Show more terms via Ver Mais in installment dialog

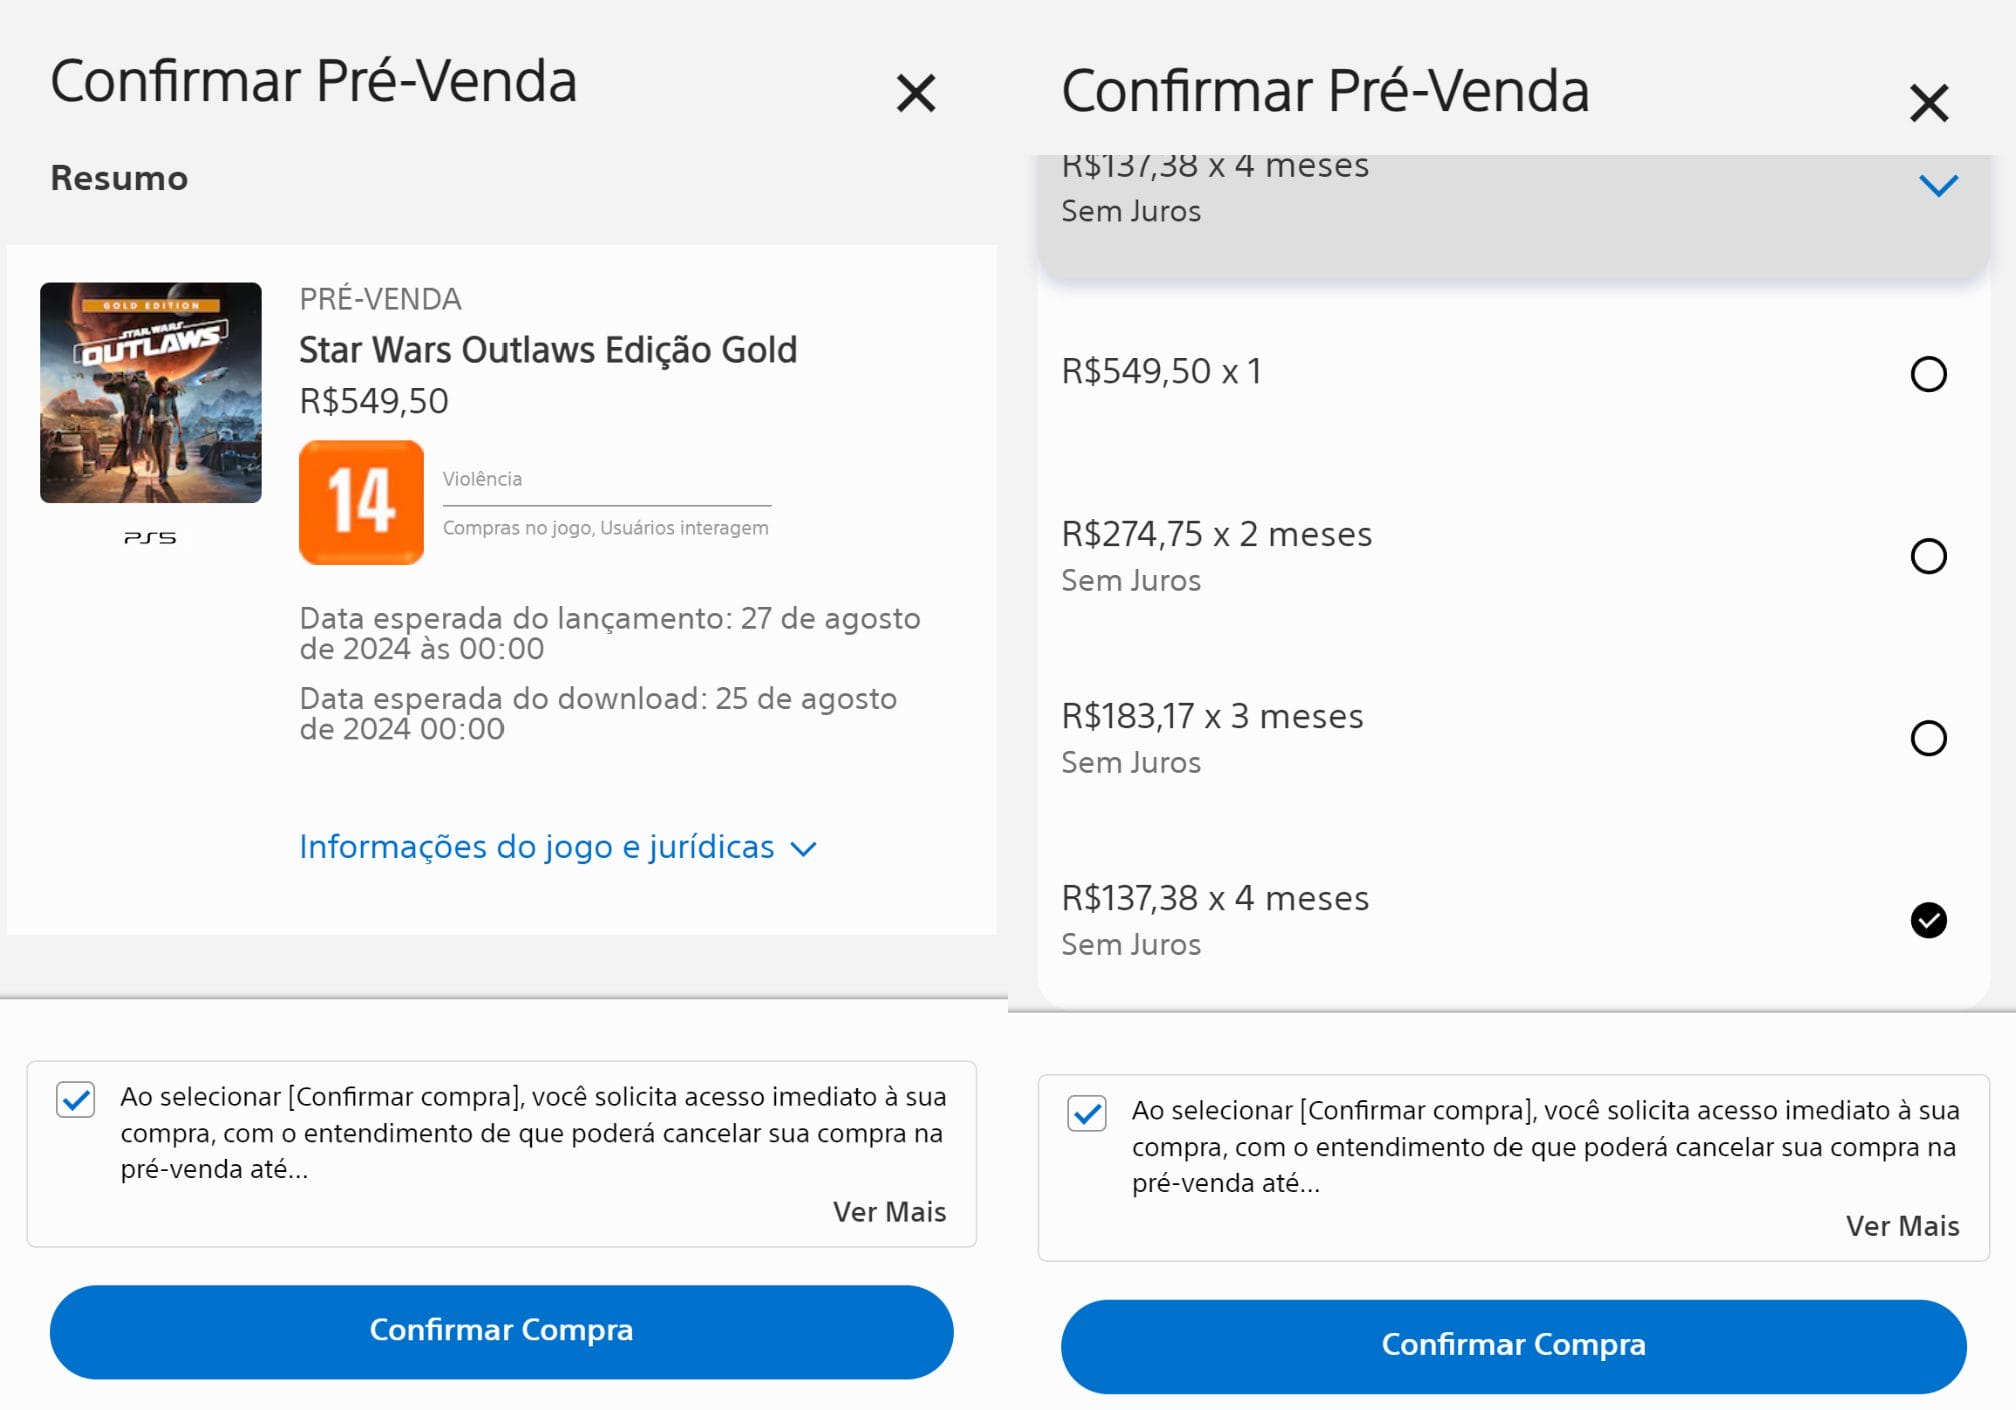[1901, 1226]
